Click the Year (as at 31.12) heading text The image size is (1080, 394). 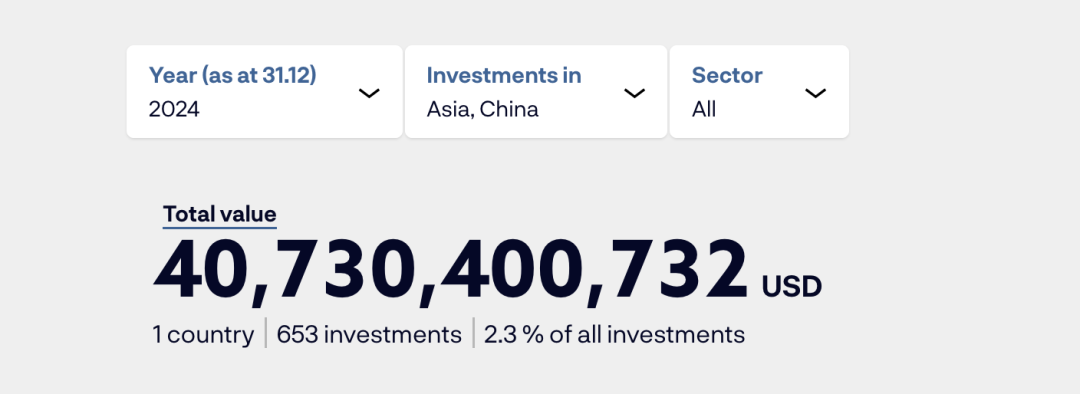[x=233, y=75]
